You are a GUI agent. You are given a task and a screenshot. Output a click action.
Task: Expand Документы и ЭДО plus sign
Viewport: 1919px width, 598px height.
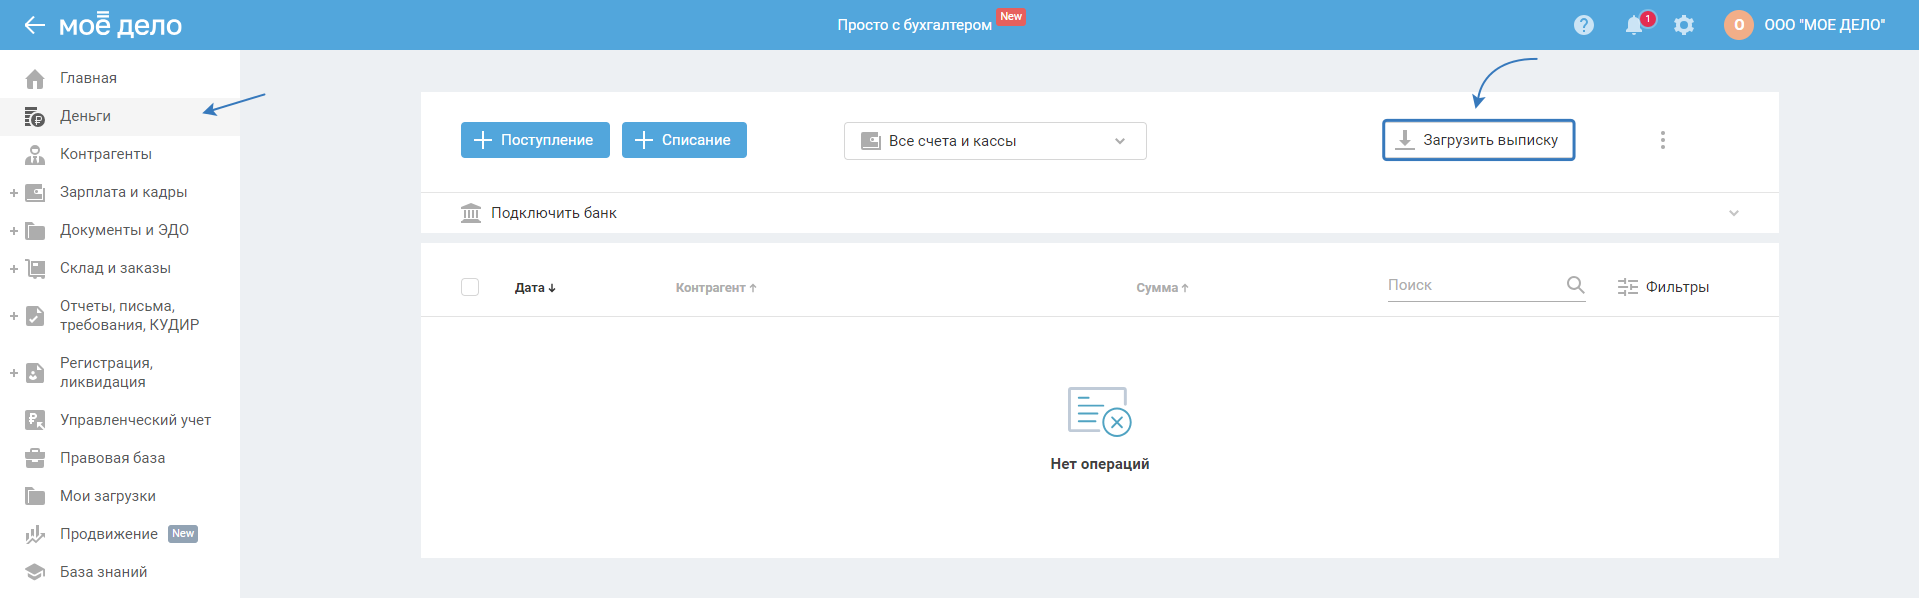[14, 231]
